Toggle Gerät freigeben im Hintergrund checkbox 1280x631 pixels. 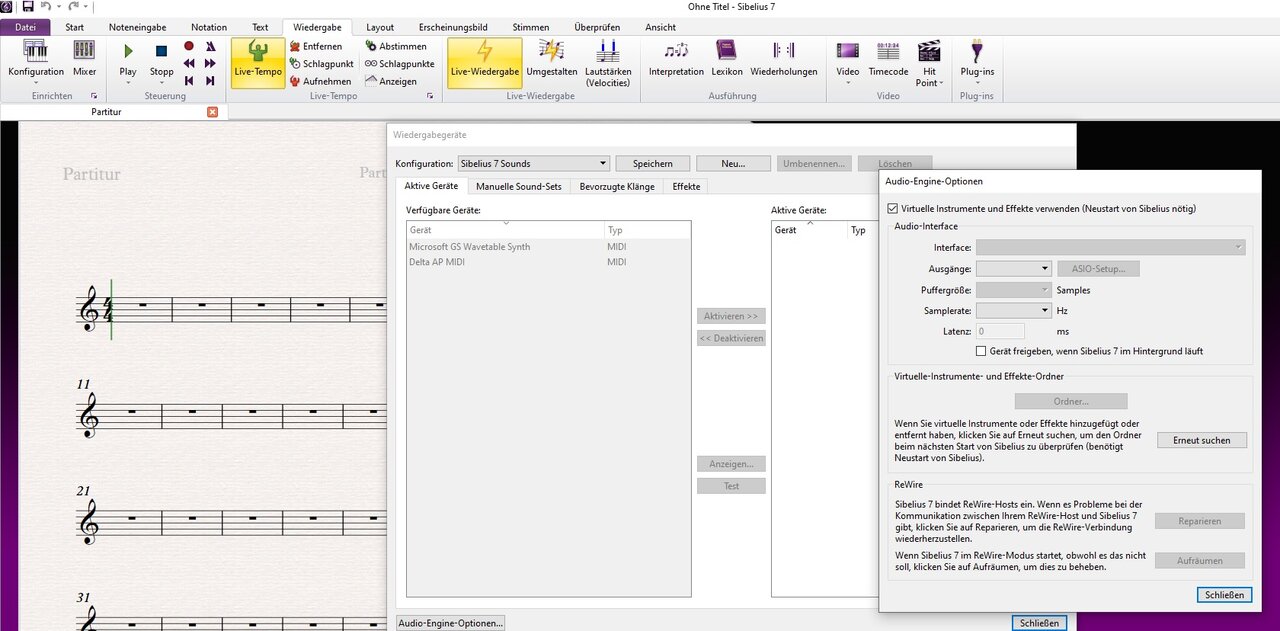(x=981, y=351)
